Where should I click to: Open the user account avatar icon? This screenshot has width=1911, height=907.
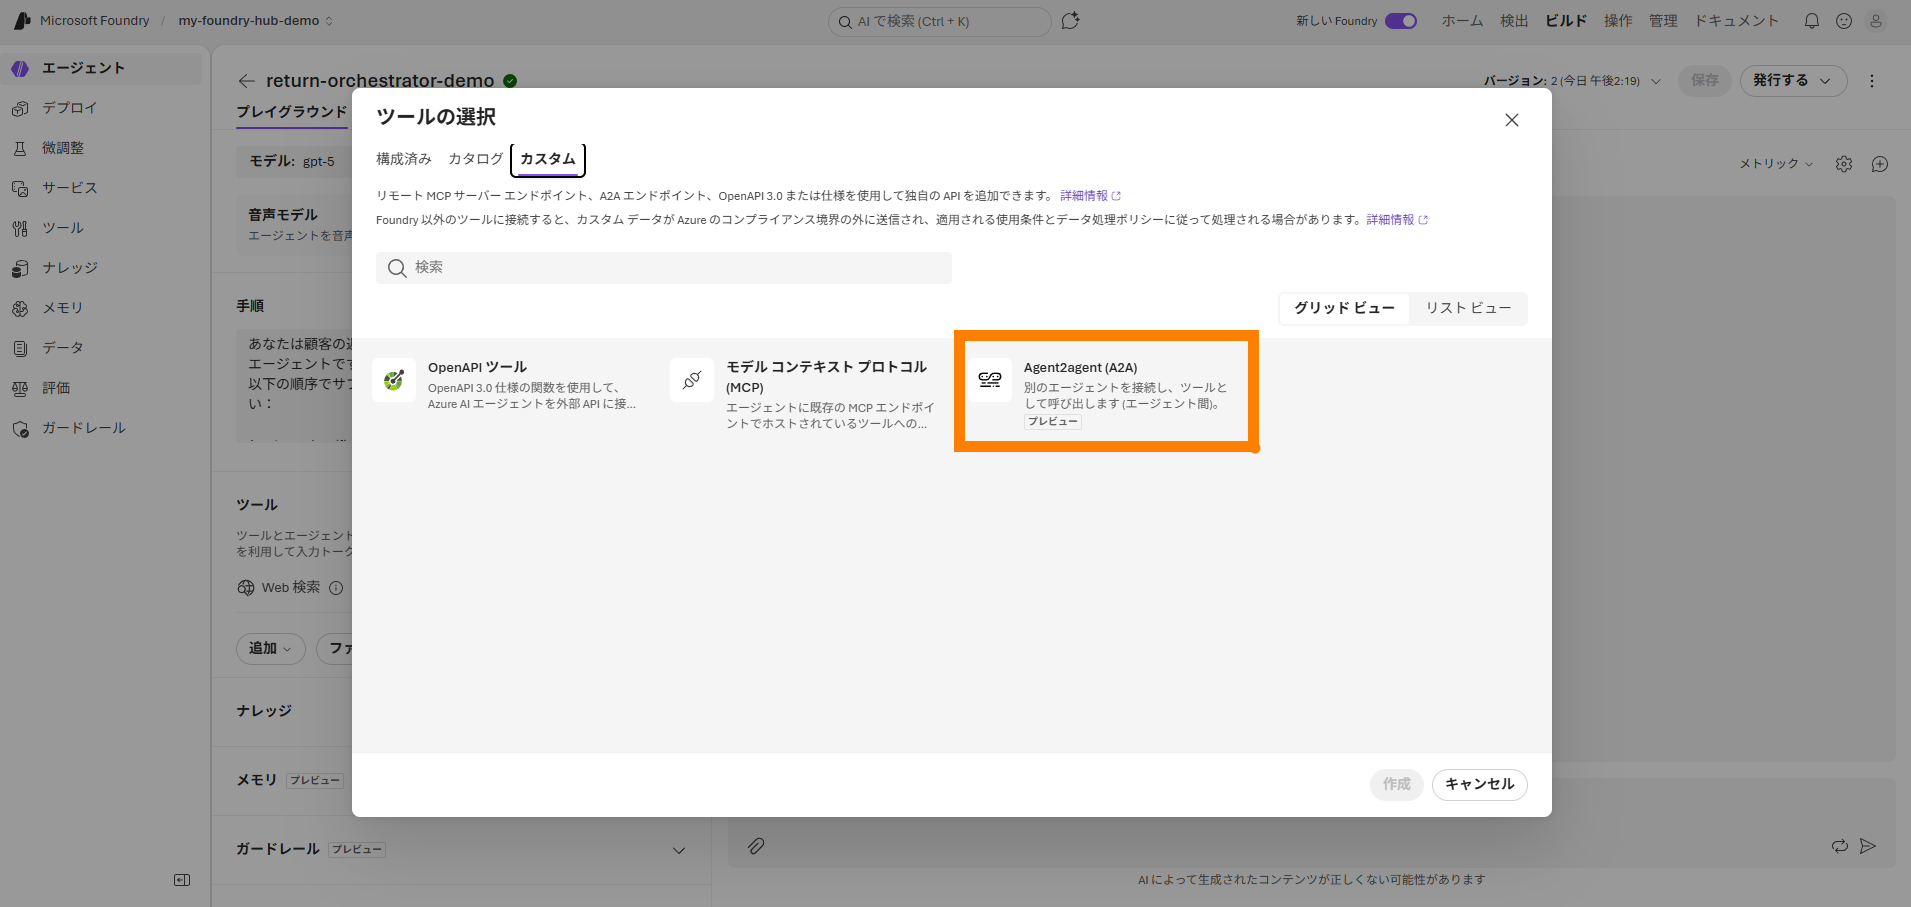pyautogui.click(x=1876, y=21)
